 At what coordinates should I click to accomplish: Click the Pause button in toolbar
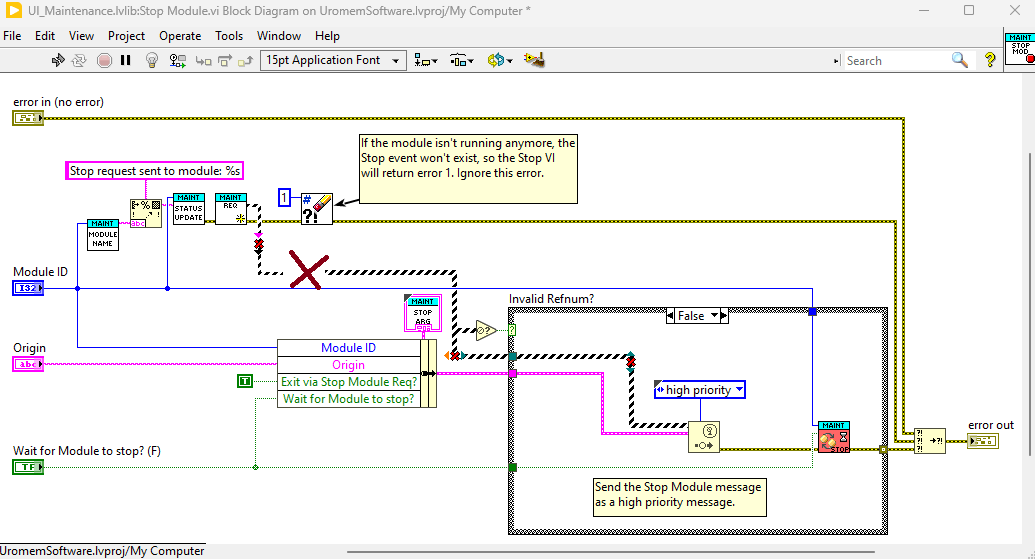pos(125,60)
